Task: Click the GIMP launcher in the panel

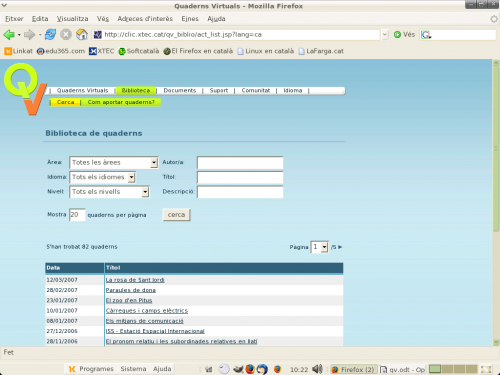Action: point(238,369)
